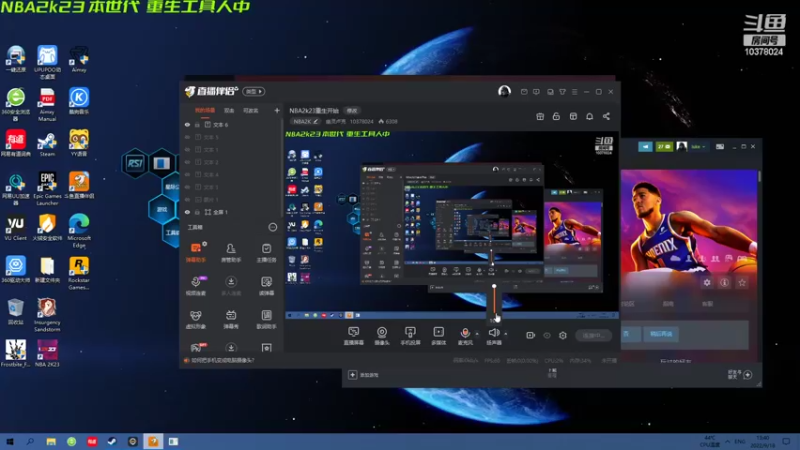Open the mode switch pill beside the app logo
800x450 pixels.
[x=254, y=91]
